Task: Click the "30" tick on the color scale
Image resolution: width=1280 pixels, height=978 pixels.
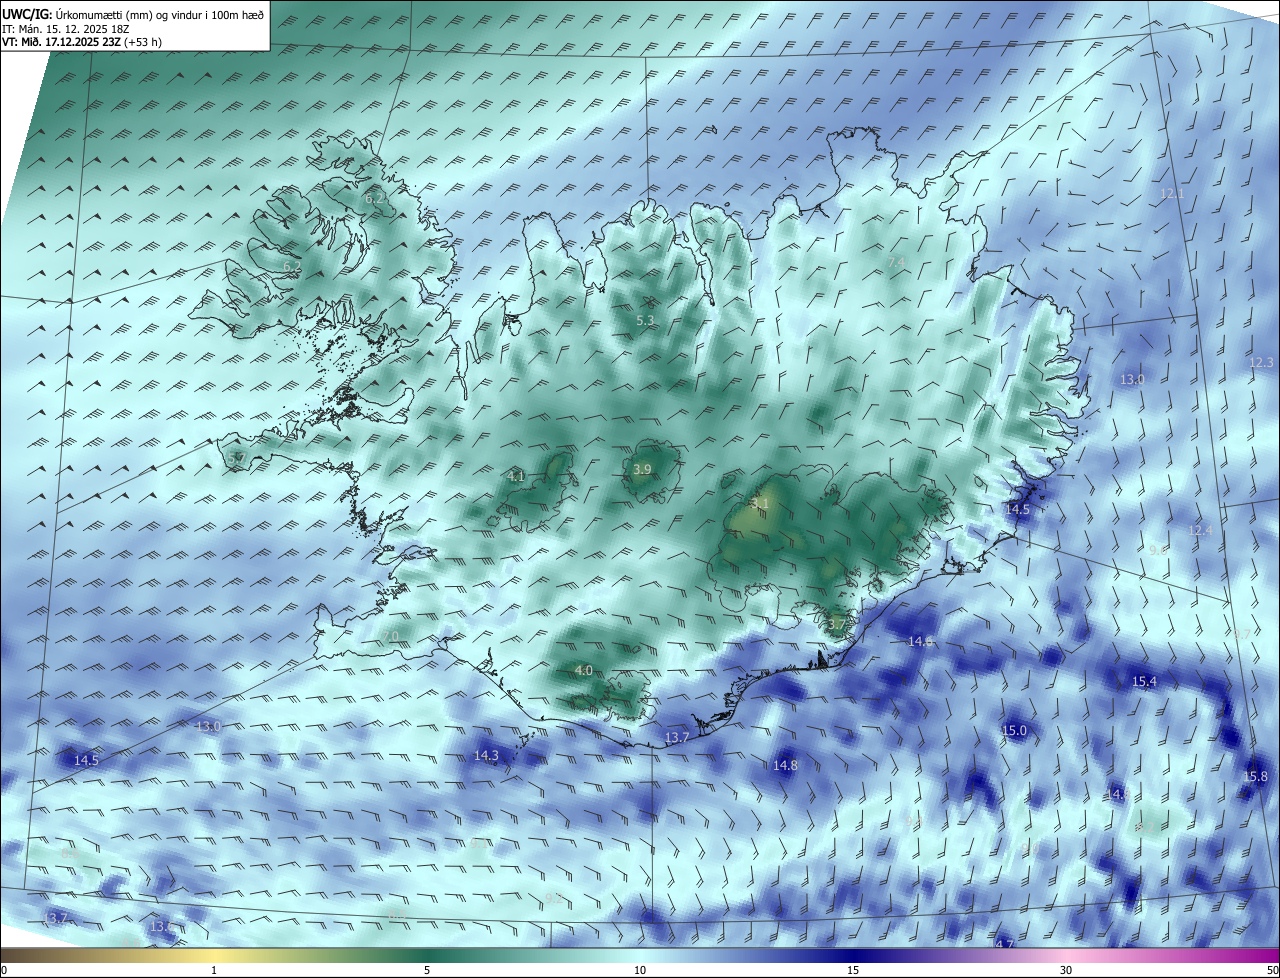Action: pos(1066,970)
